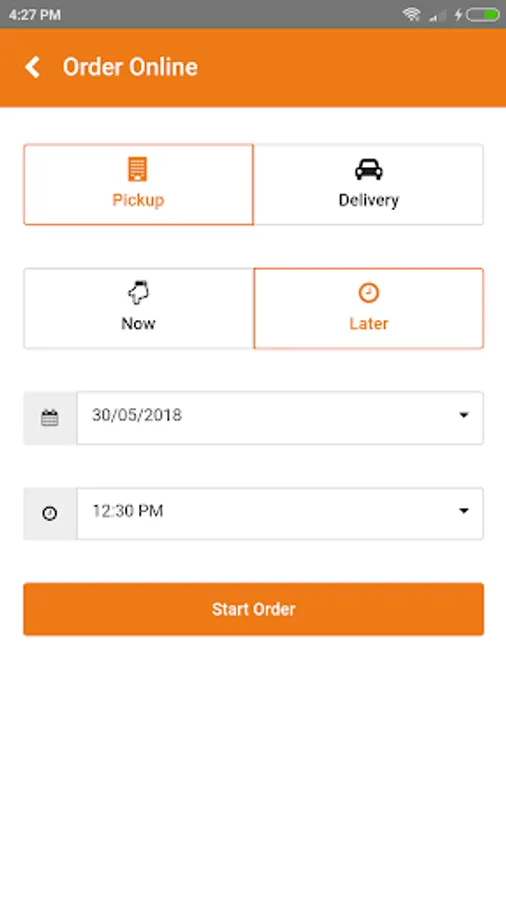Tap the orange Later clock icon
506x900 pixels.
[368, 293]
